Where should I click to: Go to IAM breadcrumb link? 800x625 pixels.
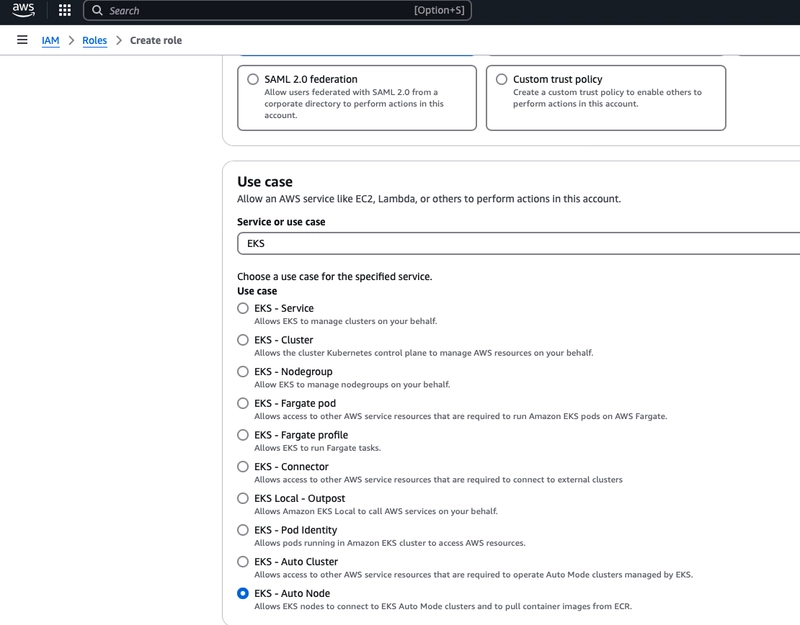pyautogui.click(x=50, y=41)
